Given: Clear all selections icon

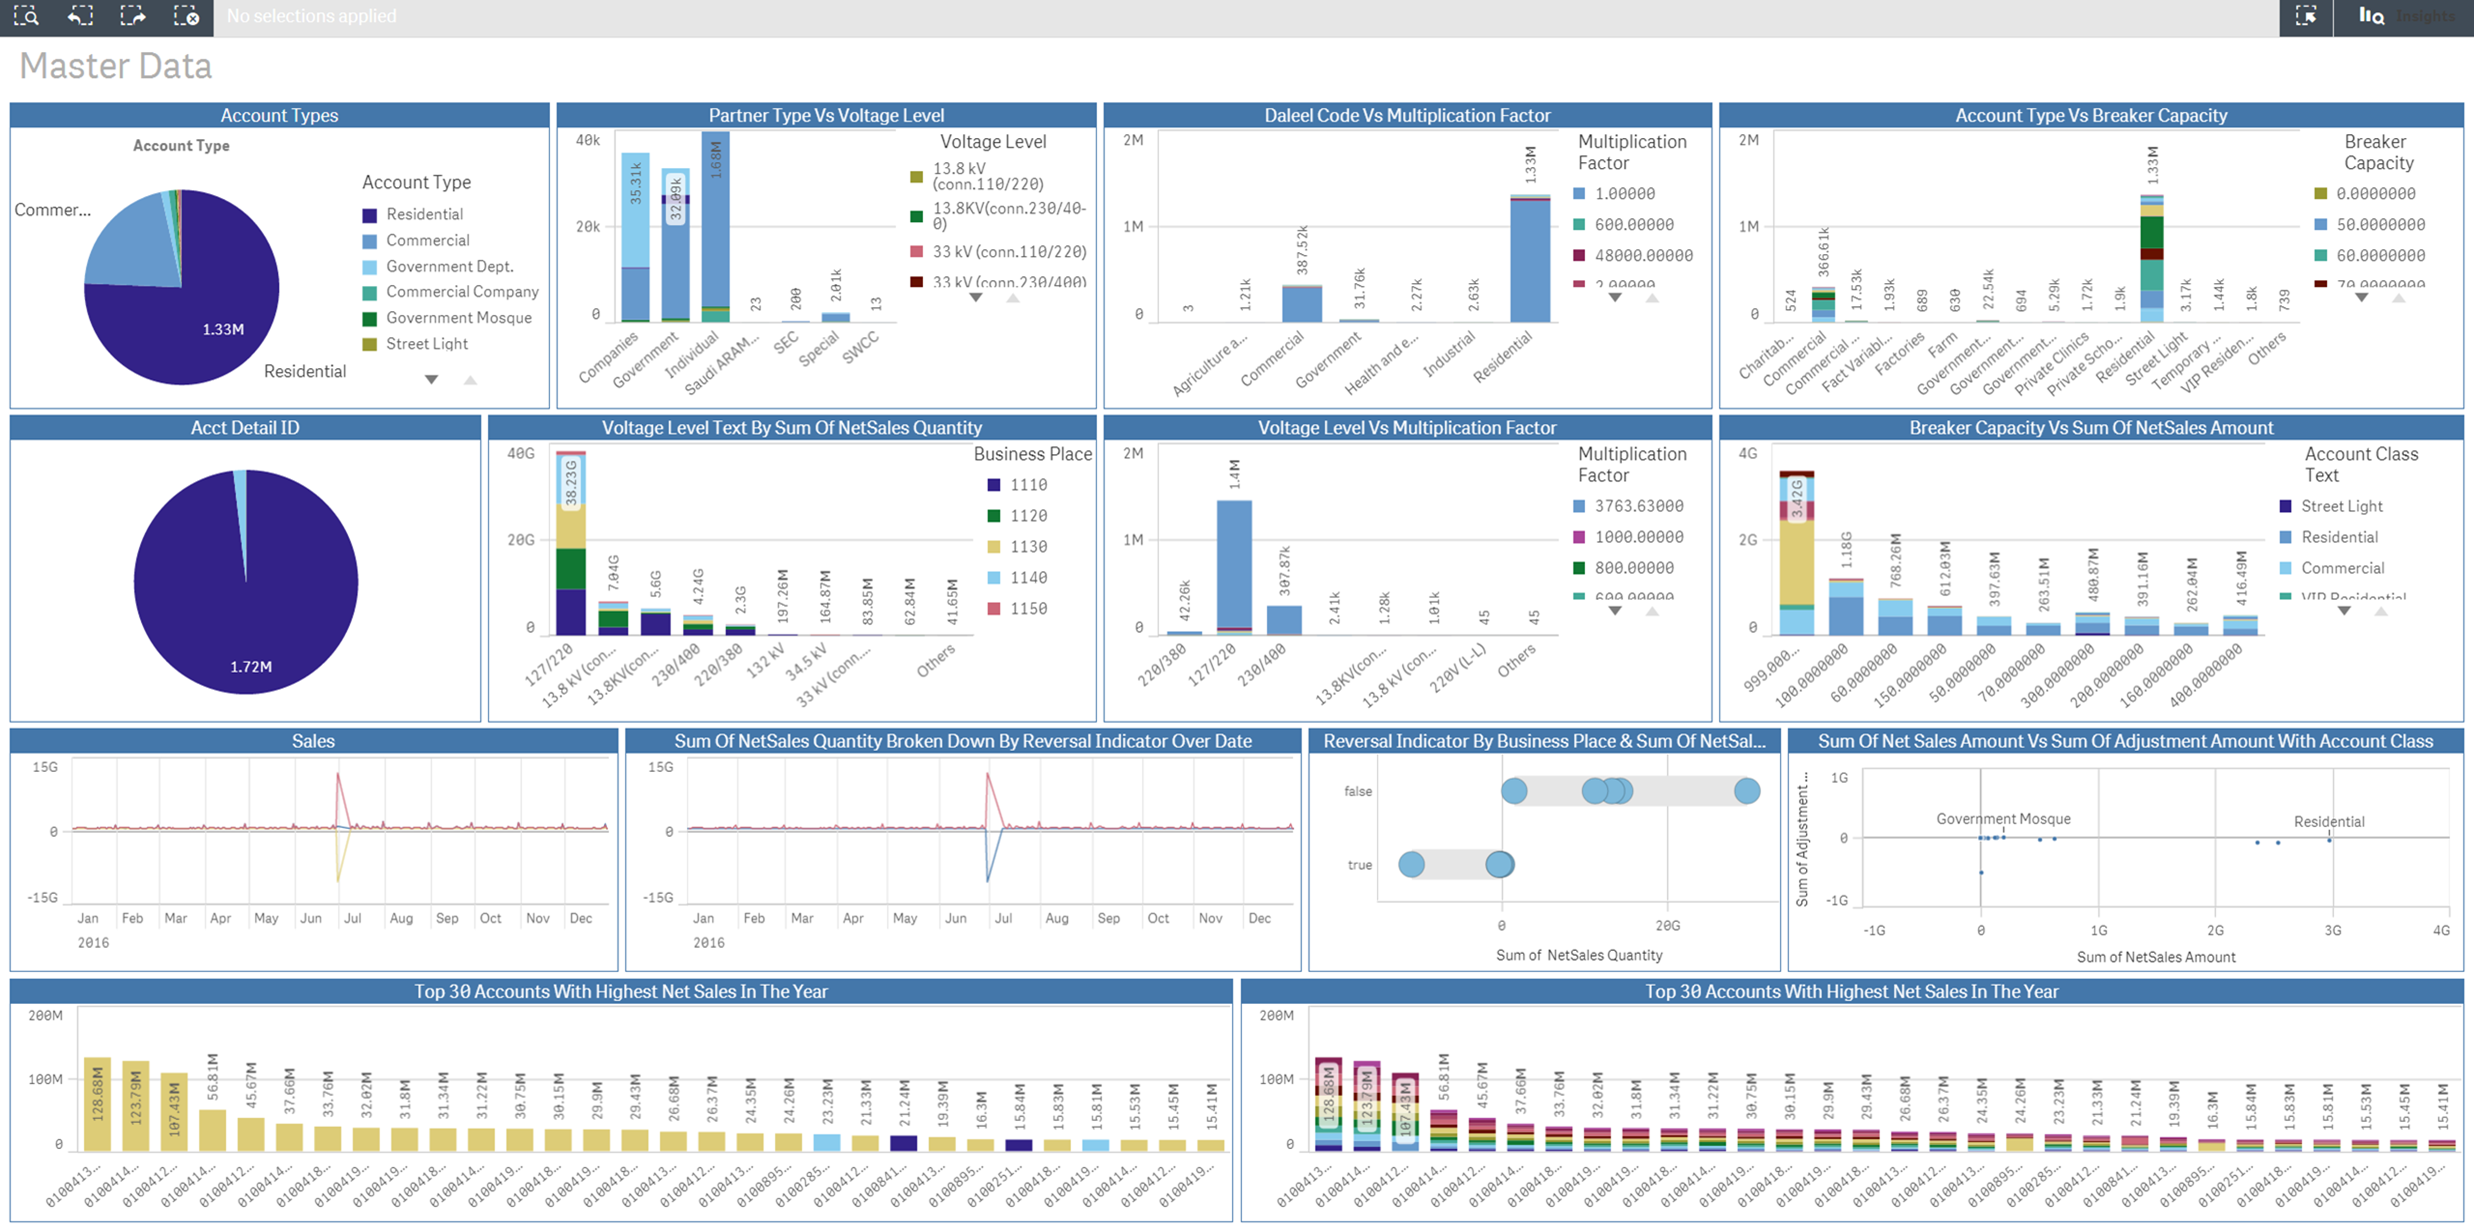Looking at the screenshot, I should (x=186, y=16).
